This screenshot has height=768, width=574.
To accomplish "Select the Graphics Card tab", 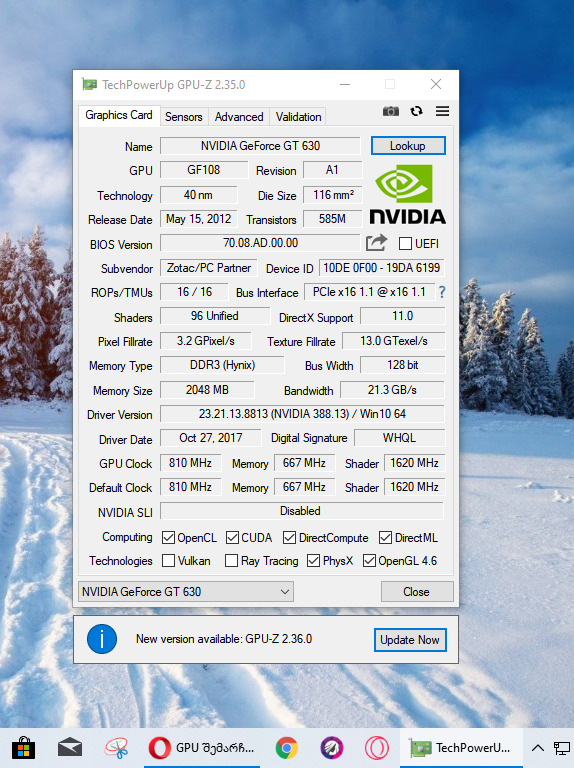I will coord(119,115).
